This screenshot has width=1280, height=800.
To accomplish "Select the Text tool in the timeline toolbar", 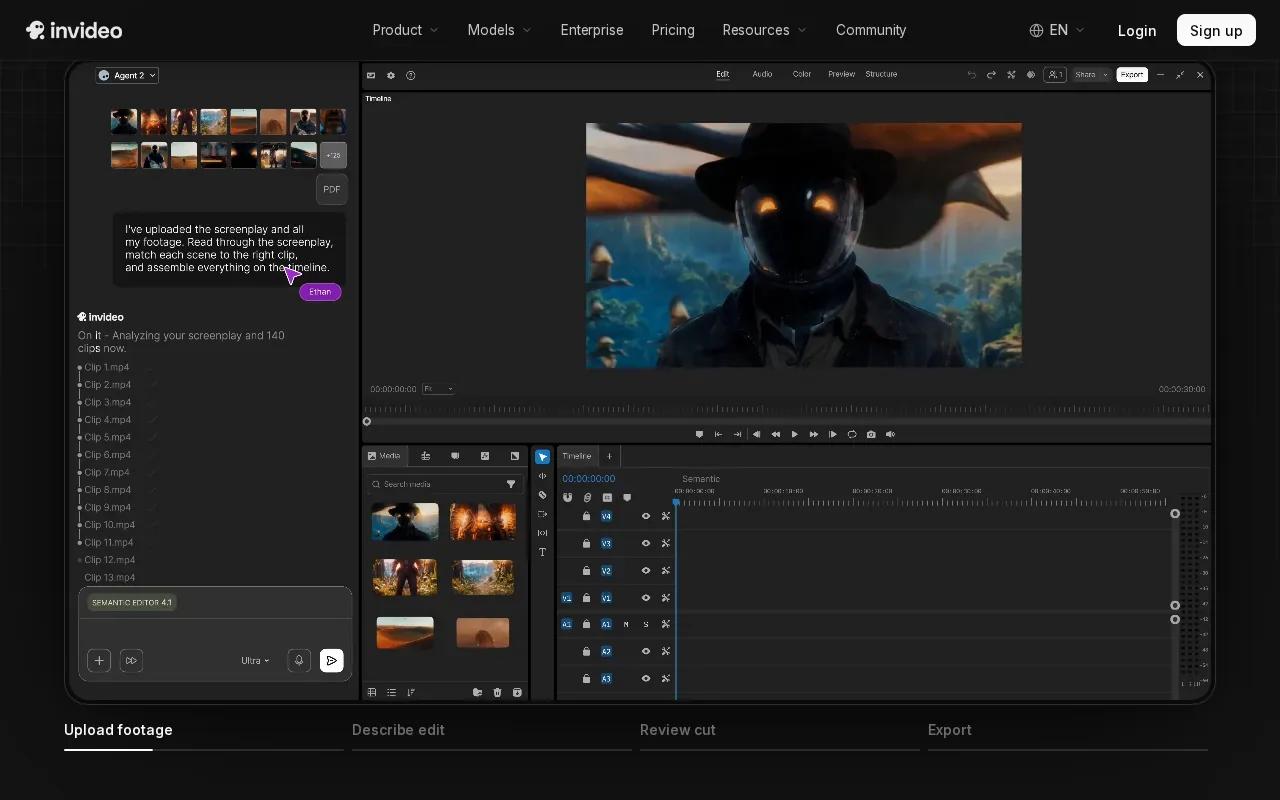I will (542, 552).
